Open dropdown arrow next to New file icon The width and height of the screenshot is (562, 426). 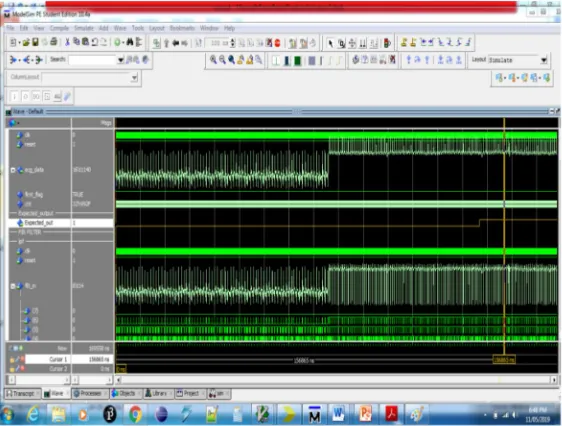(x=19, y=43)
